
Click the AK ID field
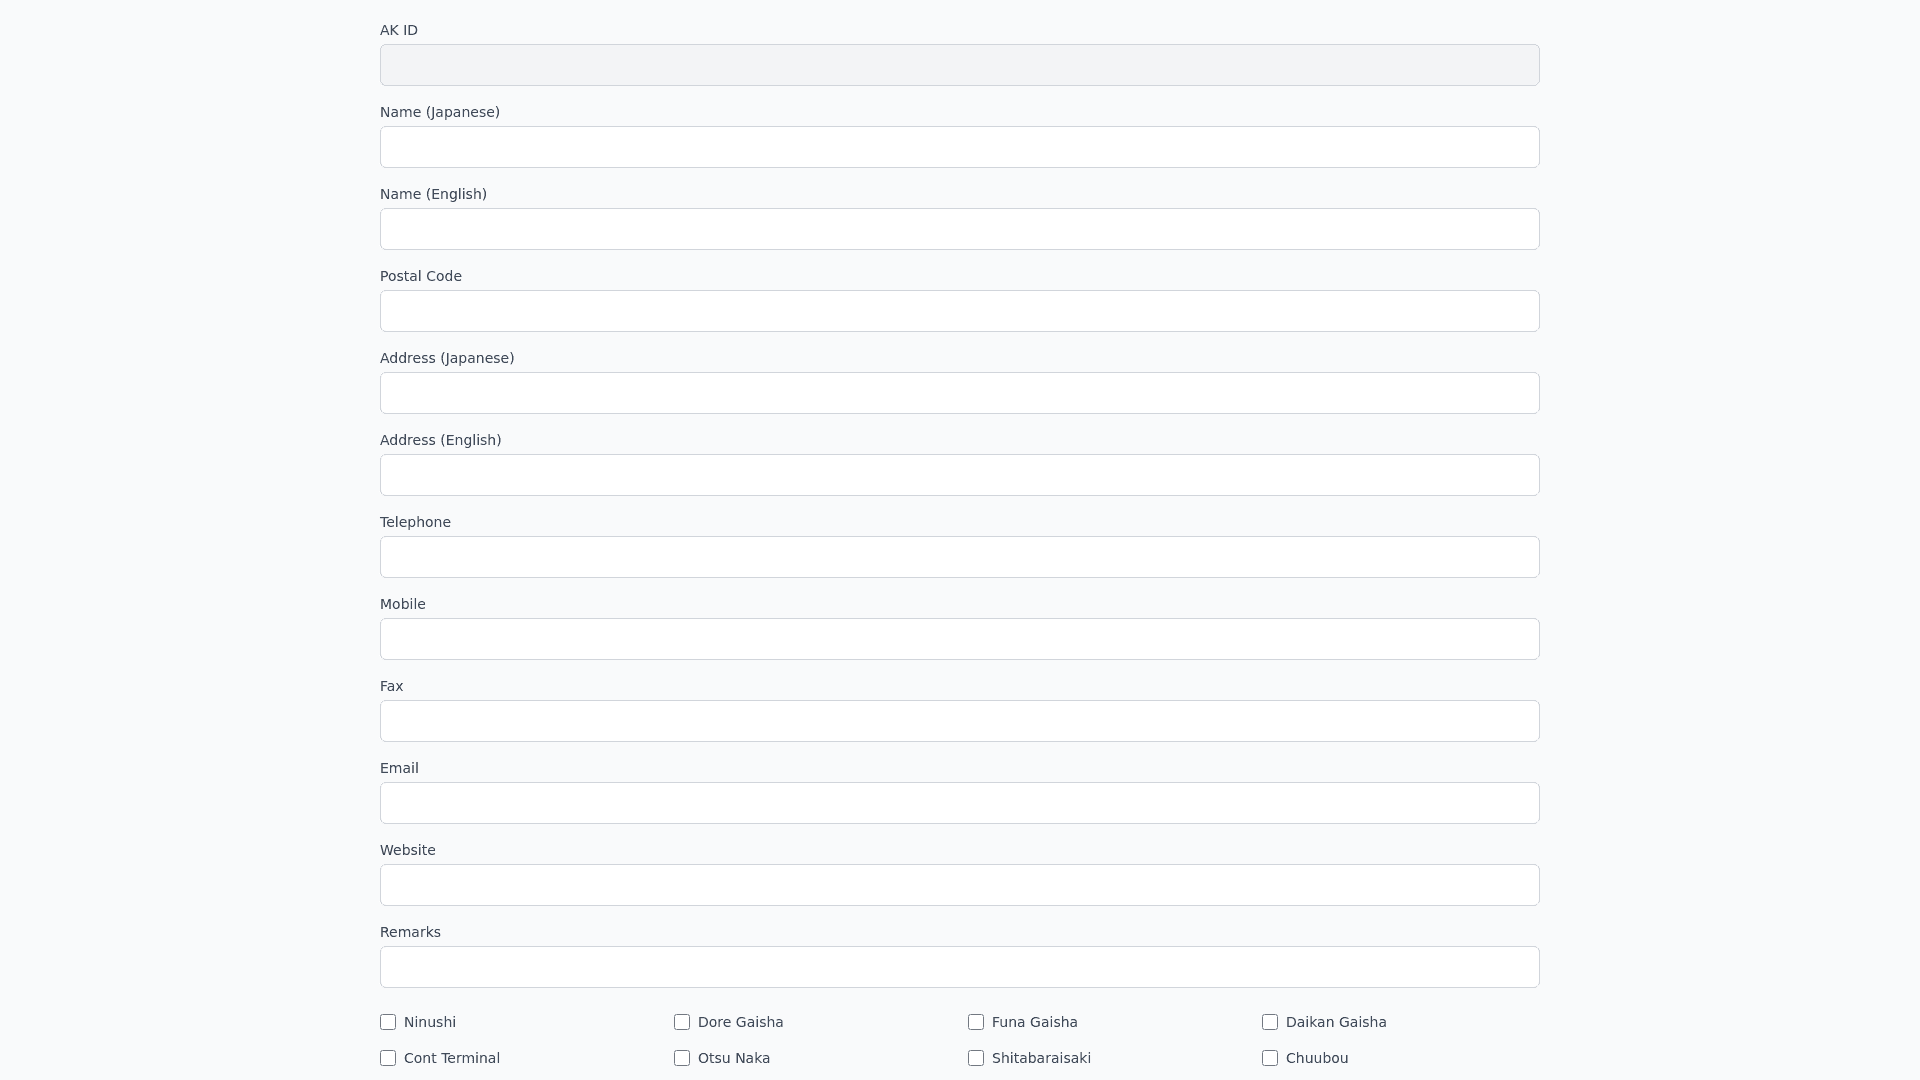tap(959, 65)
